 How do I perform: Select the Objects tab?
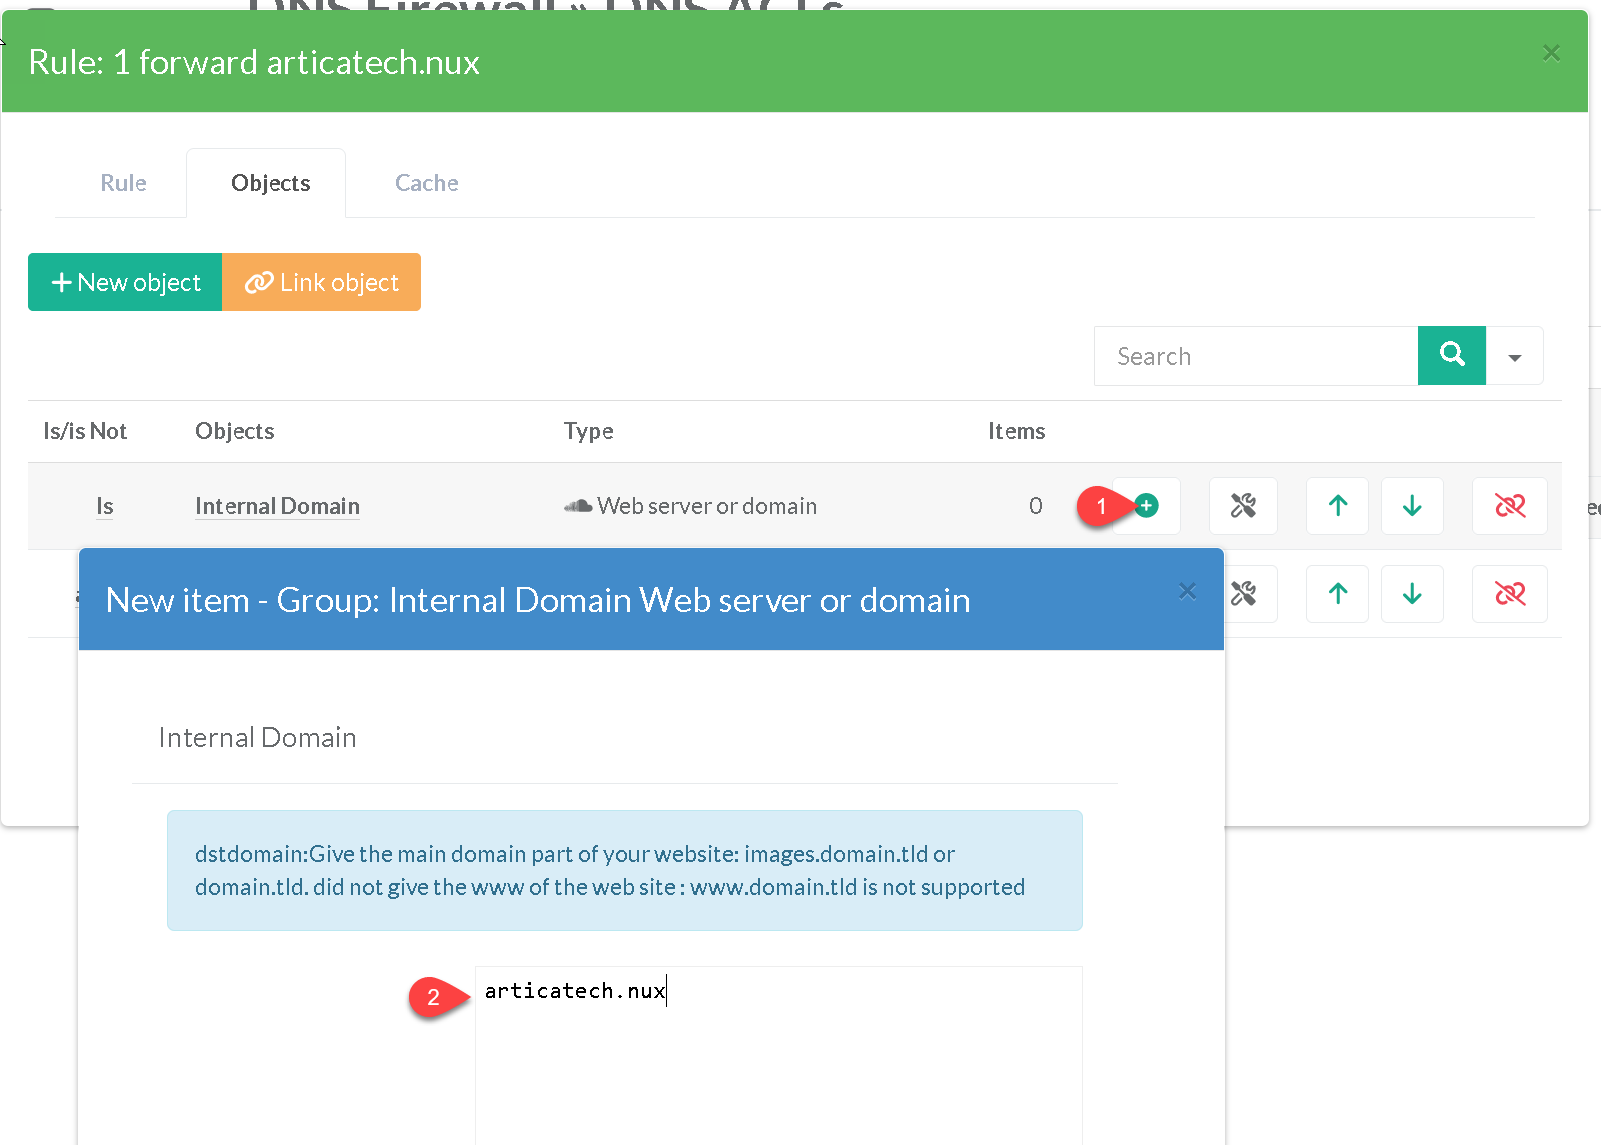click(x=270, y=183)
